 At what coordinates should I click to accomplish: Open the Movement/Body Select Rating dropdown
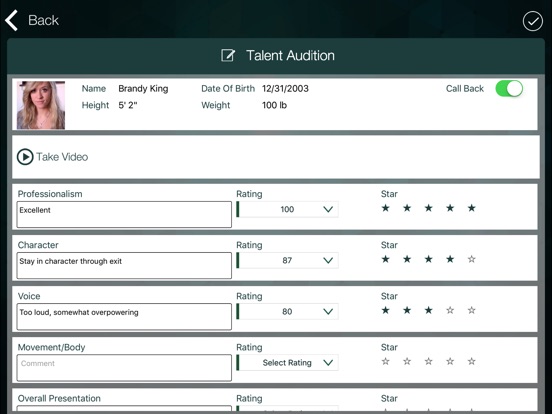287,362
